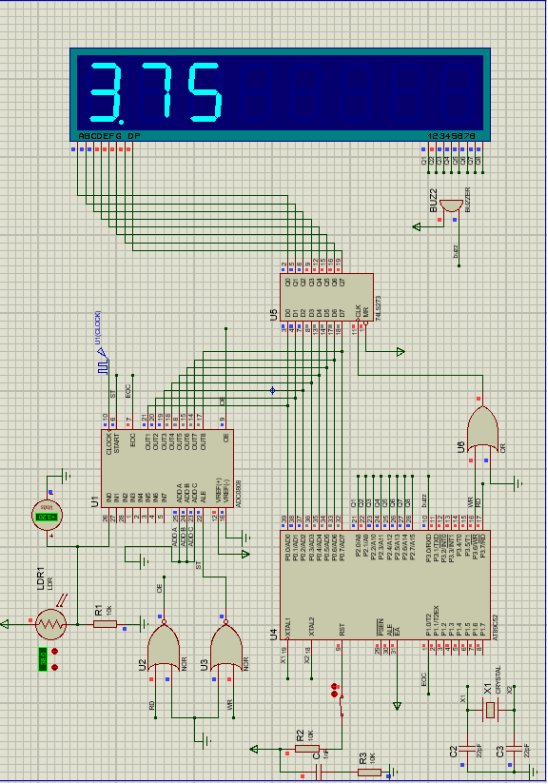The height and width of the screenshot is (784, 548).
Task: Click the ground symbol right of R1
Action: pos(144,624)
